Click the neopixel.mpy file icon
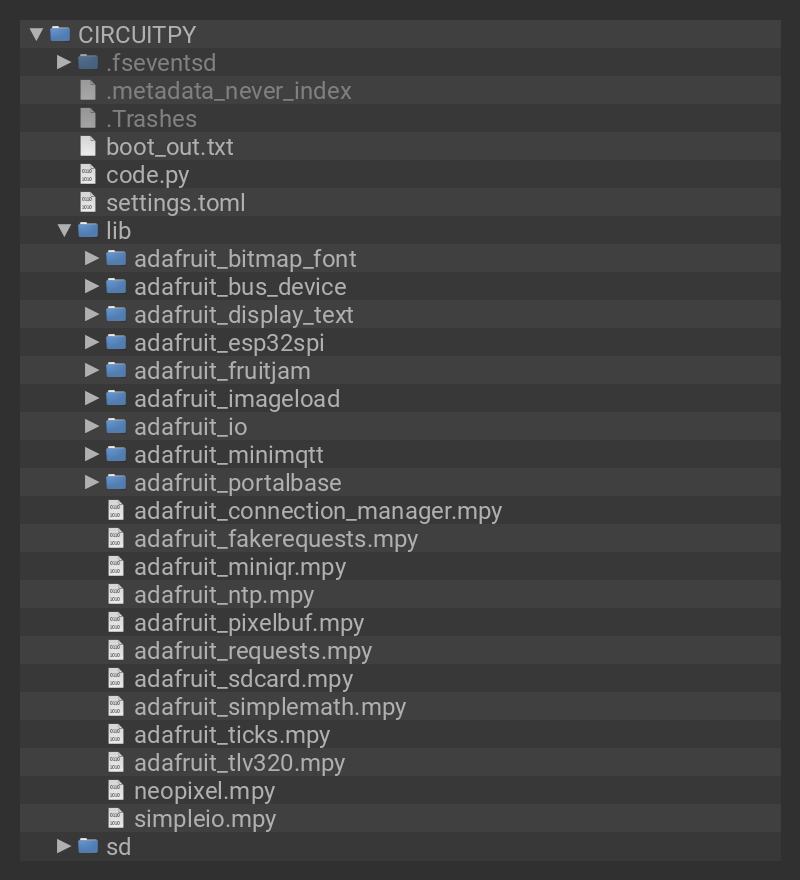This screenshot has height=880, width=800. (x=114, y=791)
